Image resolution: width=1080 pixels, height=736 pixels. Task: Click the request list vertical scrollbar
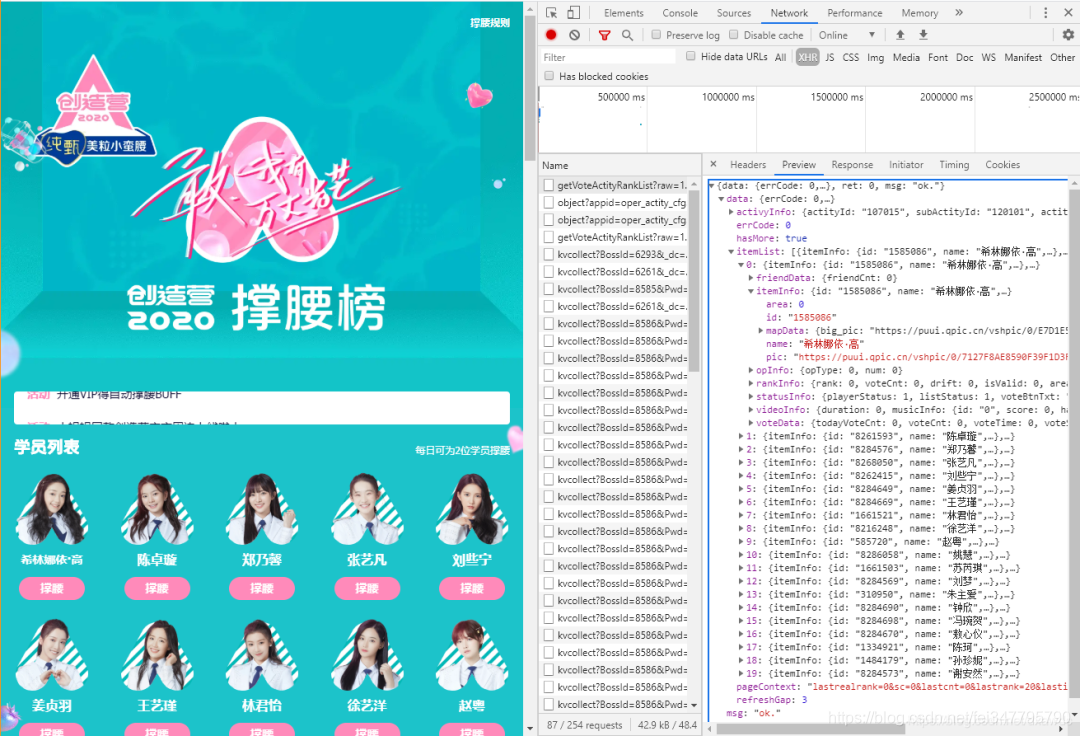point(694,279)
